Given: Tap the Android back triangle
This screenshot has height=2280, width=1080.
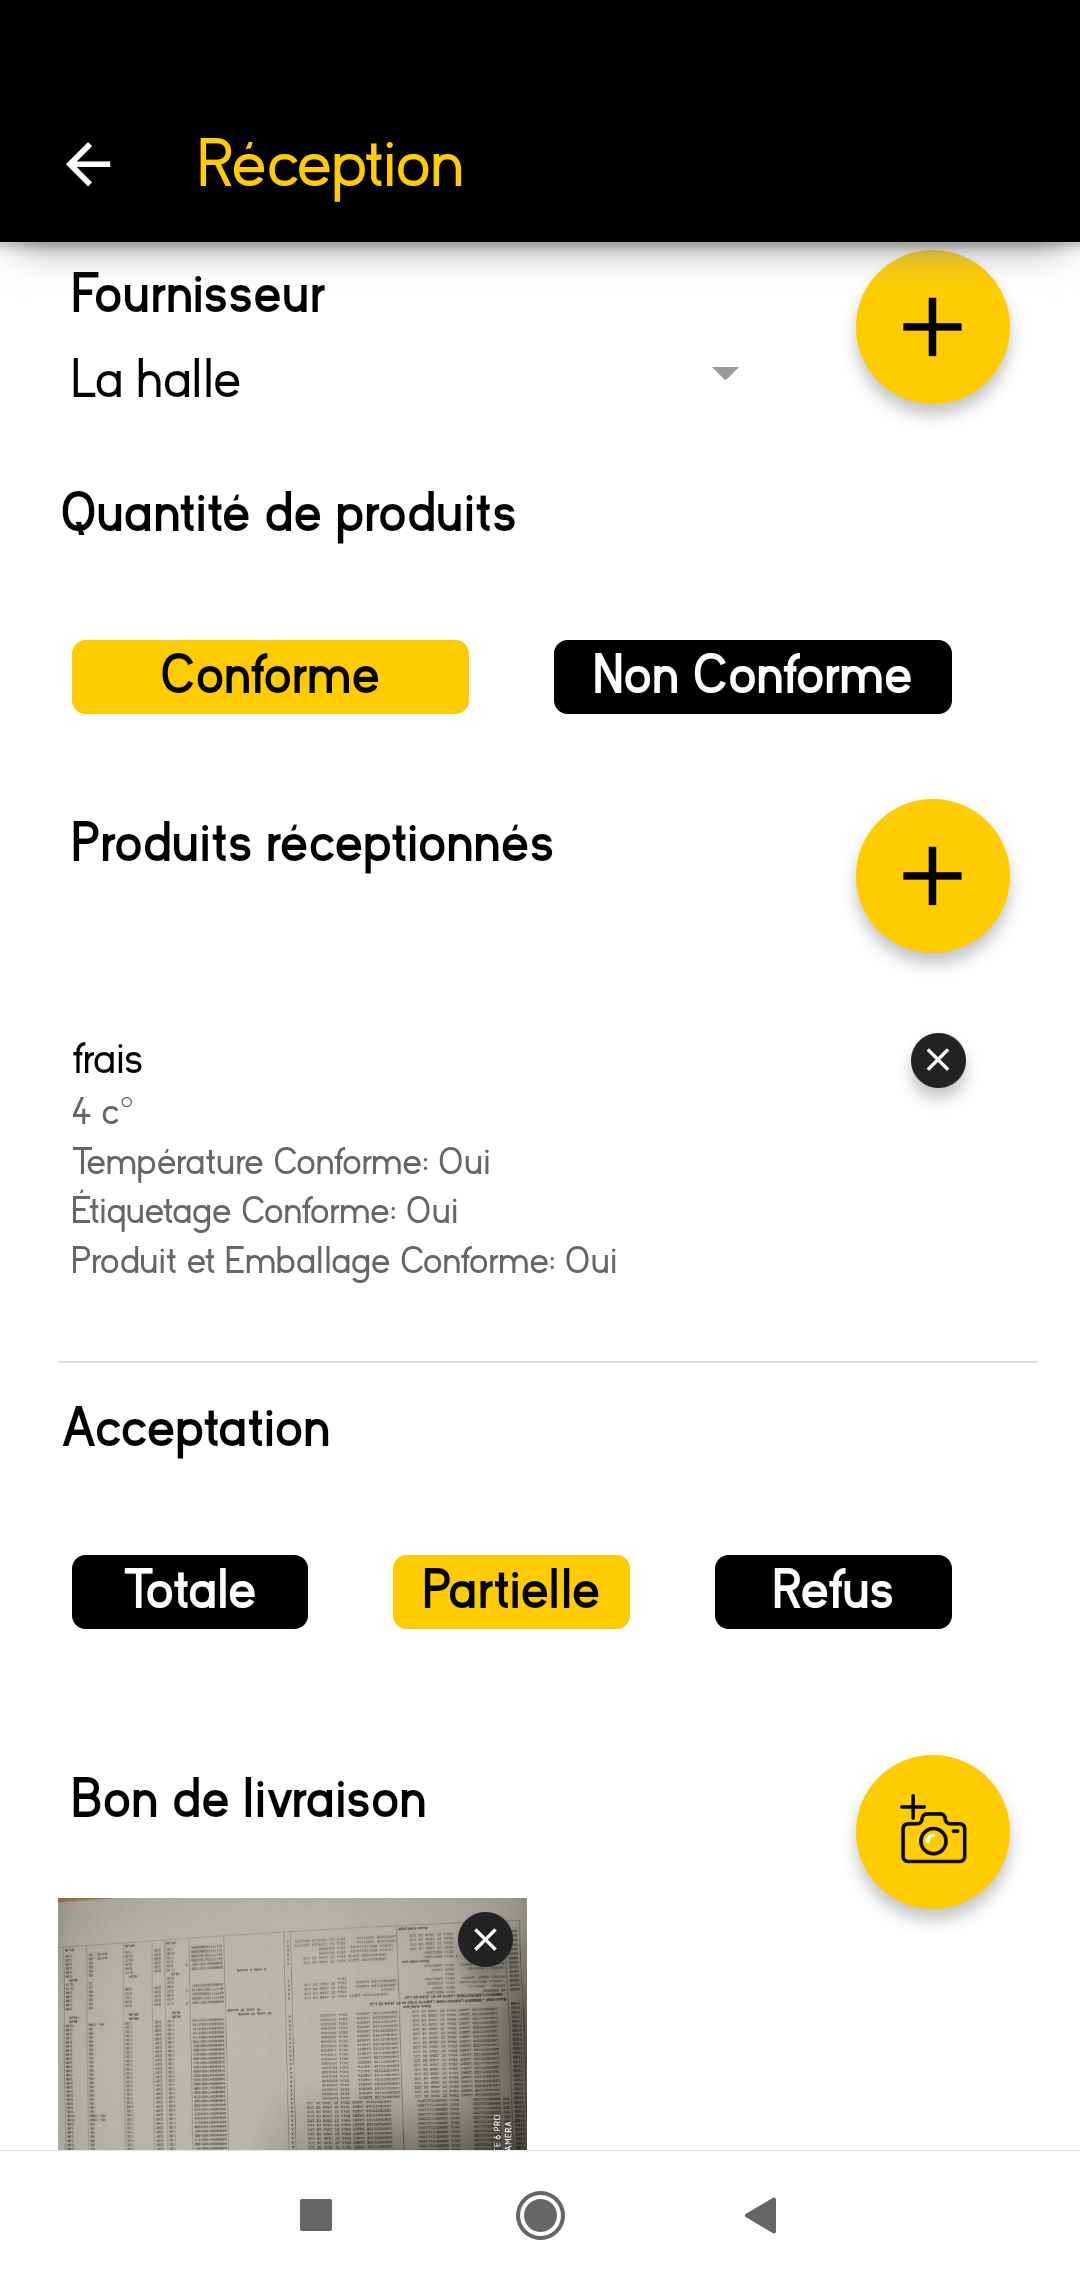Looking at the screenshot, I should coord(762,2215).
